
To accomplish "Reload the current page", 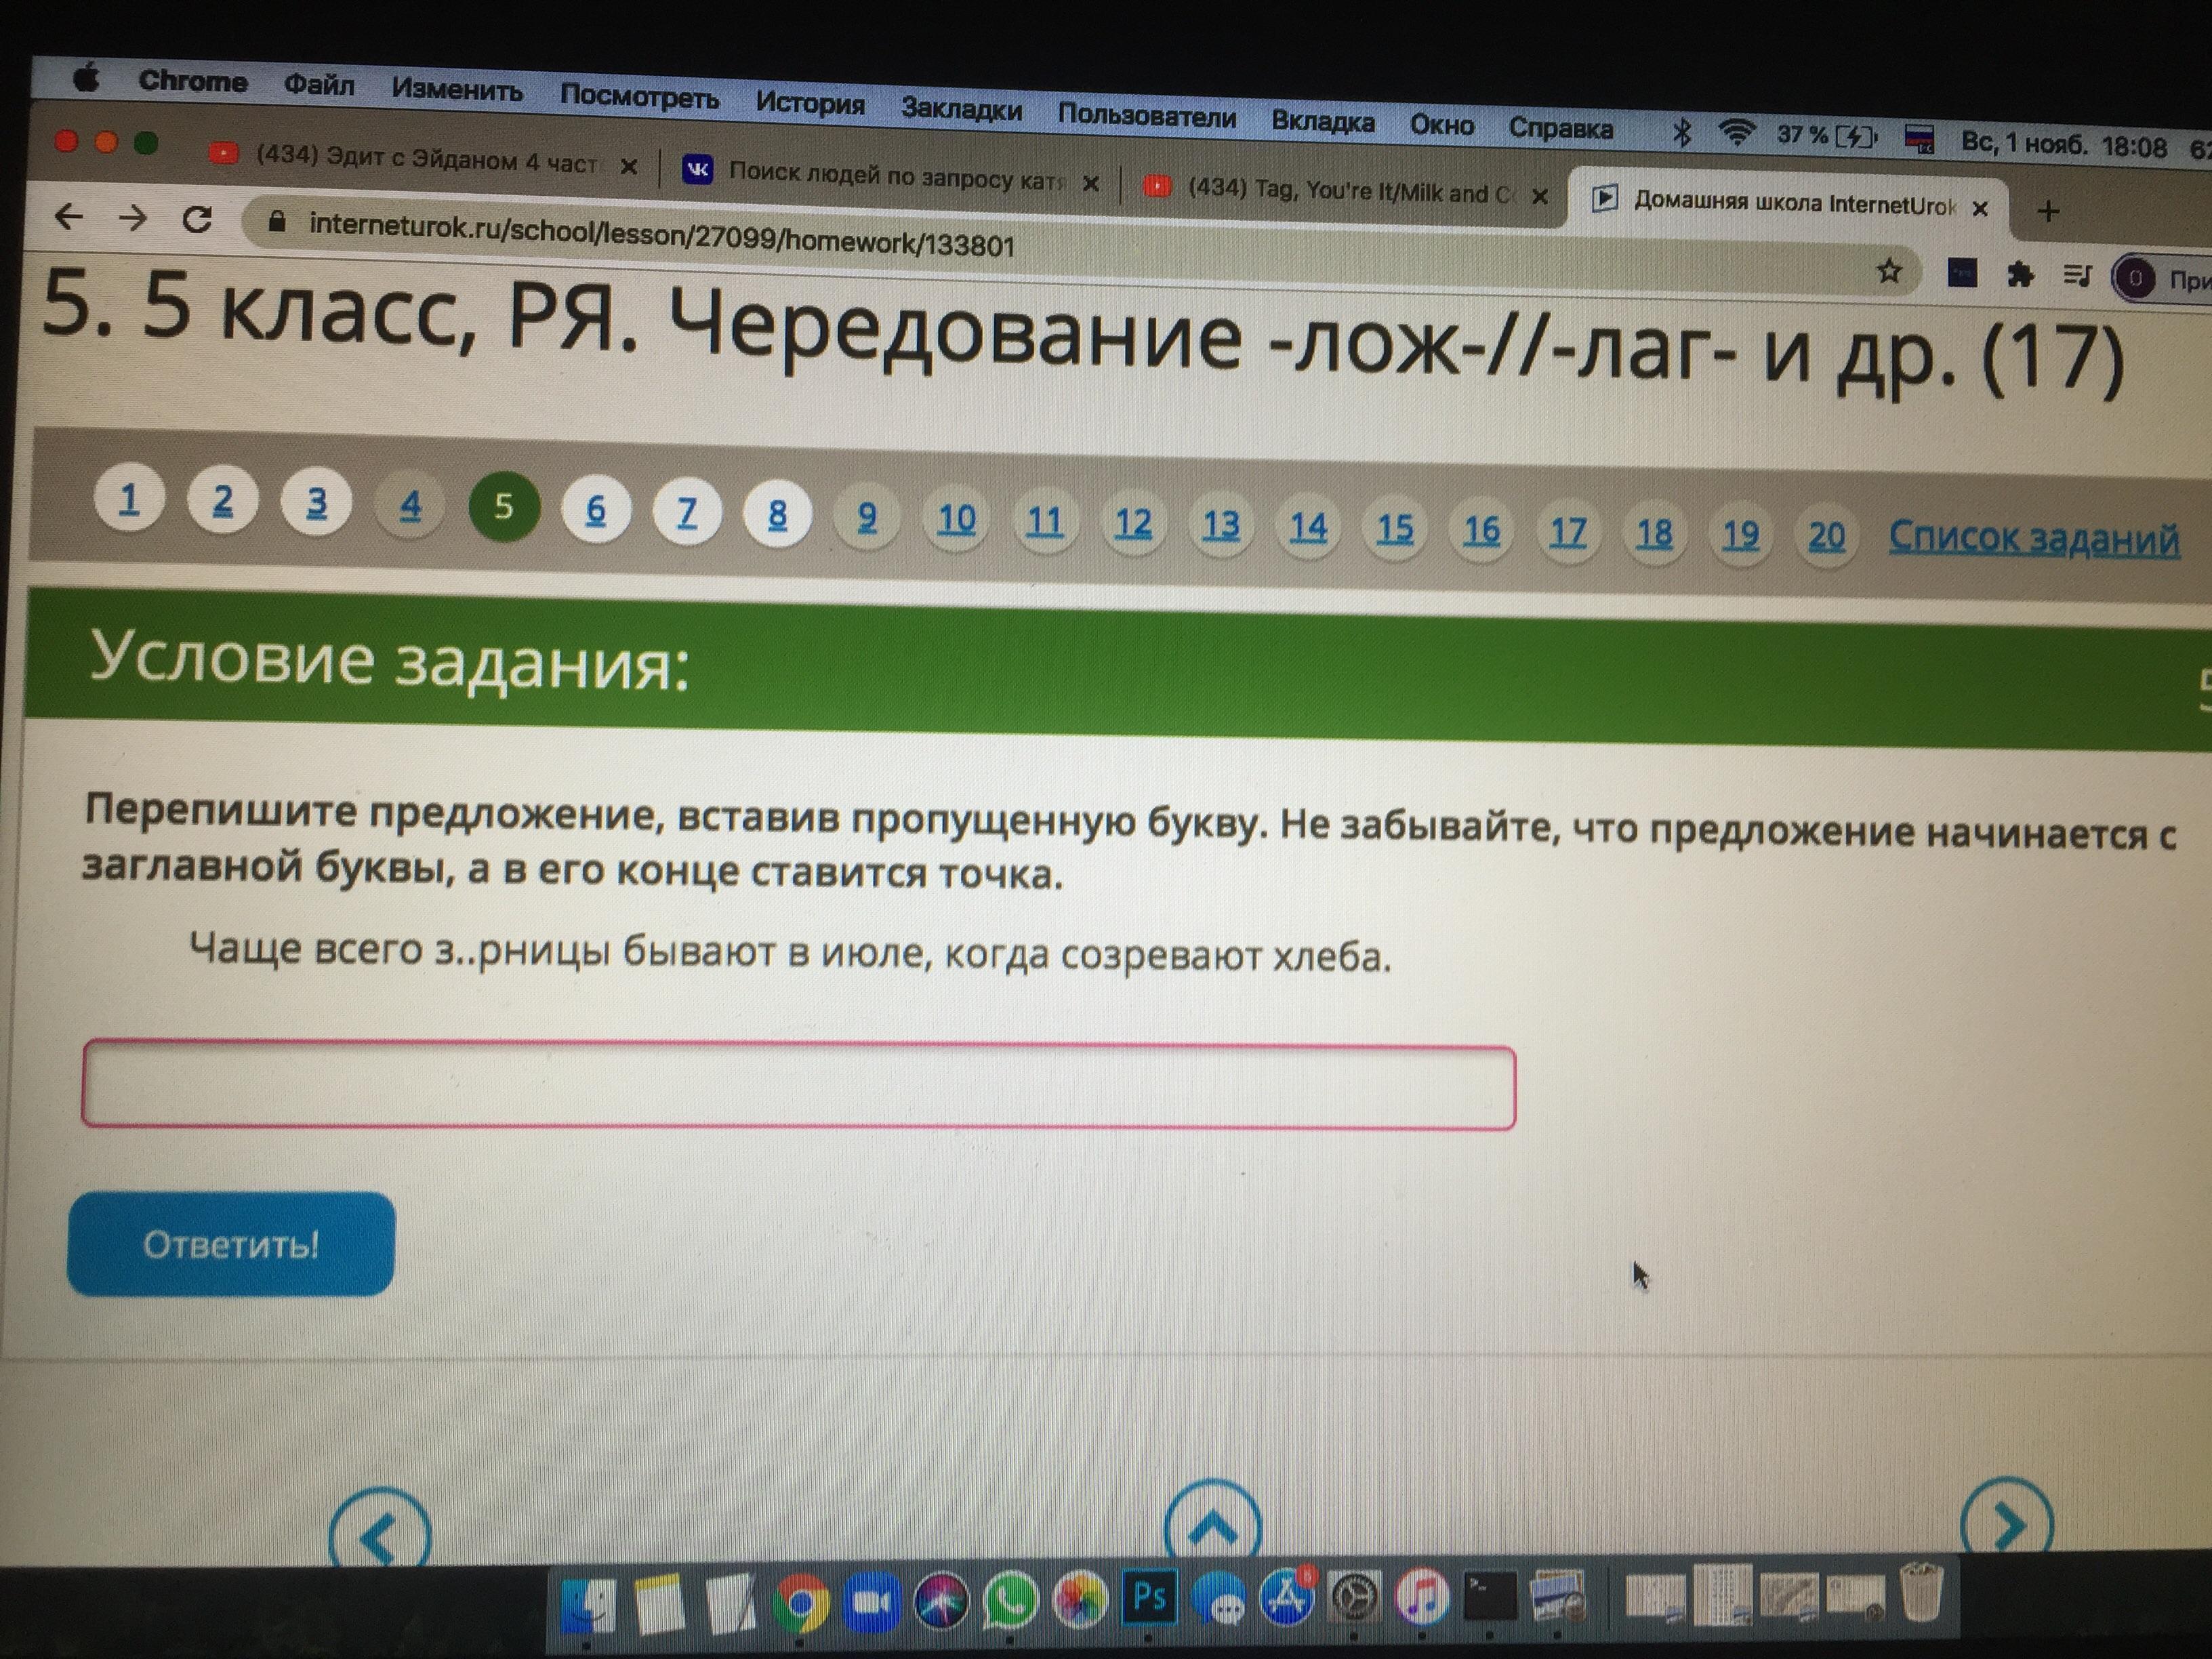I will [x=197, y=220].
